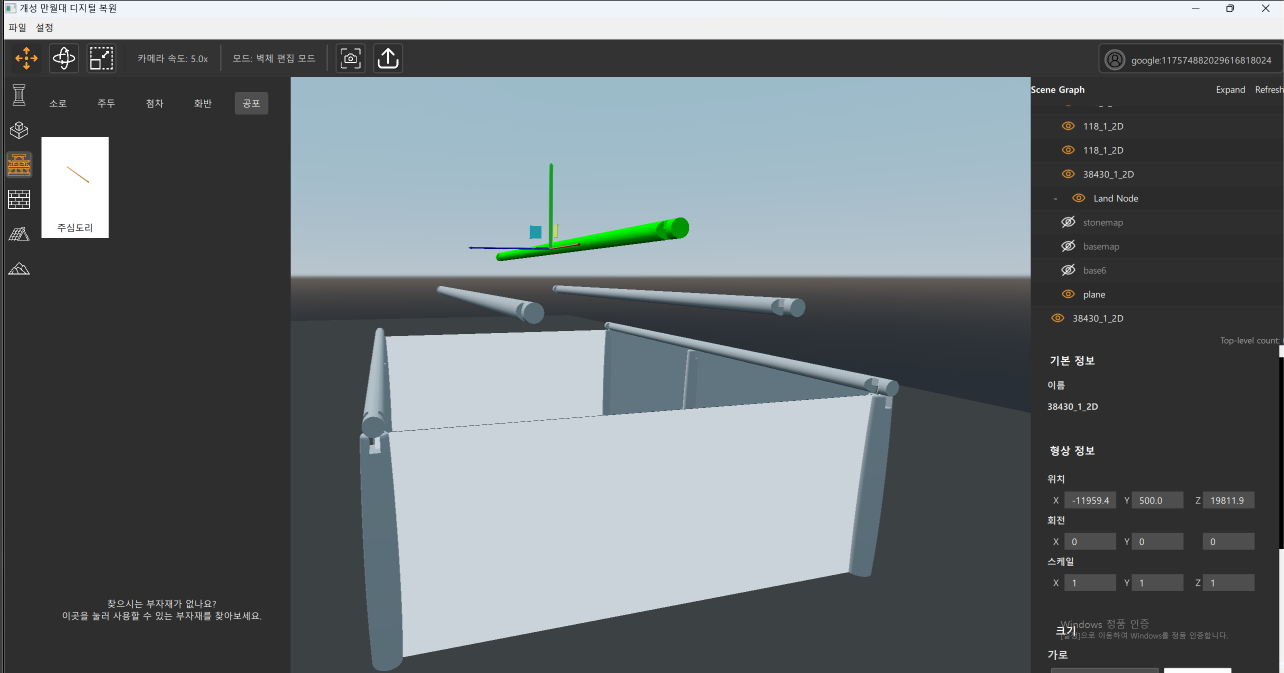Switch to the 주두 tab
The image size is (1284, 673).
pos(106,104)
